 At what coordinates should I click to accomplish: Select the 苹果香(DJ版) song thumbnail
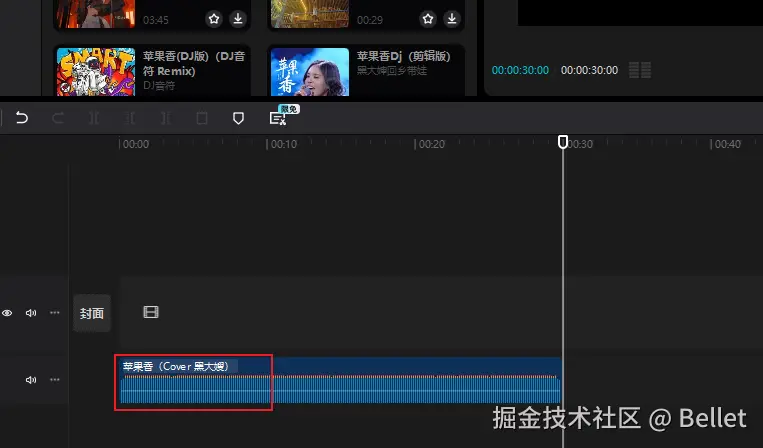point(96,72)
